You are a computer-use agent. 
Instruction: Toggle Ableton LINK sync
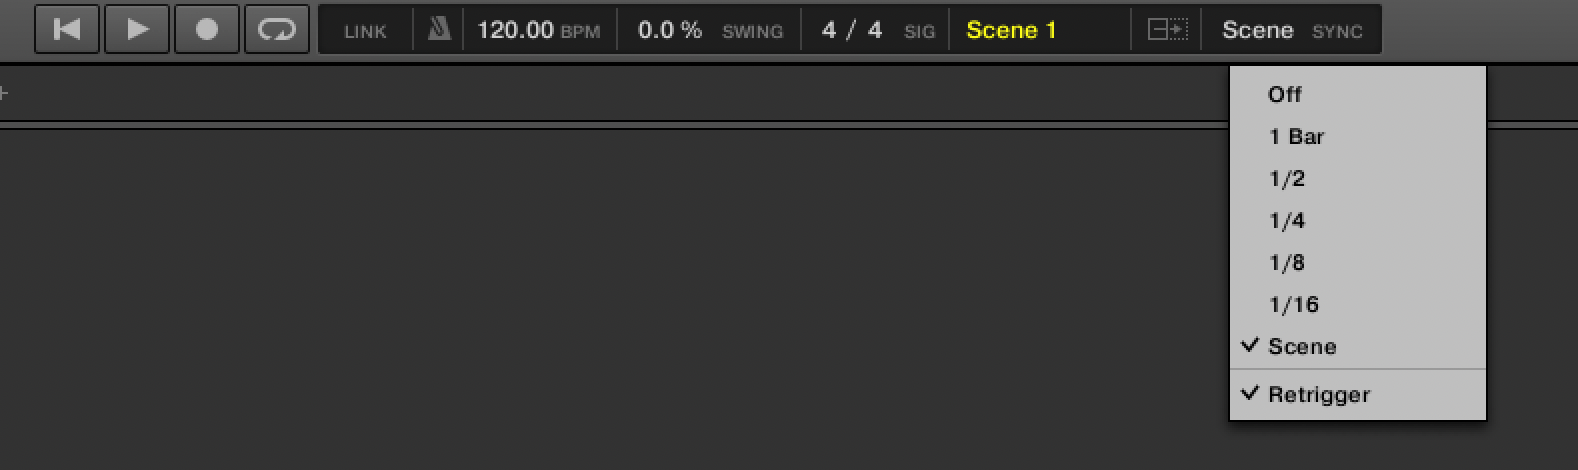(x=365, y=31)
